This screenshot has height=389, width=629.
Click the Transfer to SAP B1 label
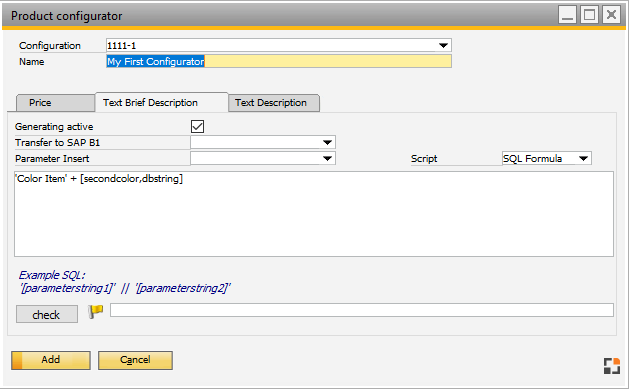[57, 143]
